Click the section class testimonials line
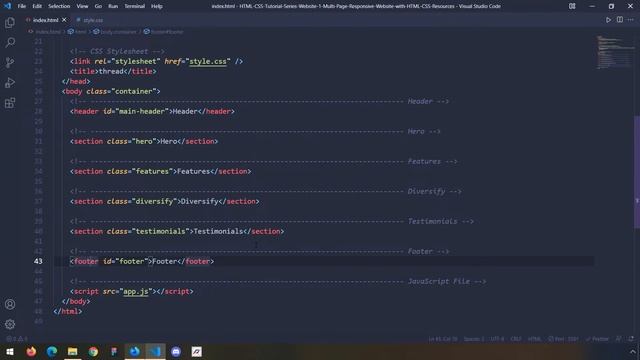The image size is (640, 360). click(x=177, y=231)
